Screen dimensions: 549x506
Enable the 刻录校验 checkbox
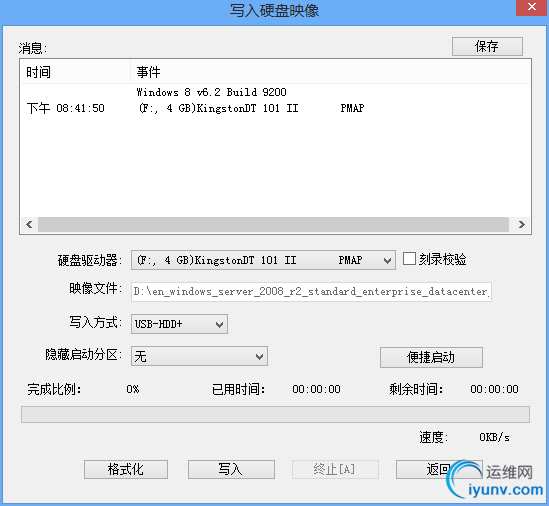coord(409,259)
